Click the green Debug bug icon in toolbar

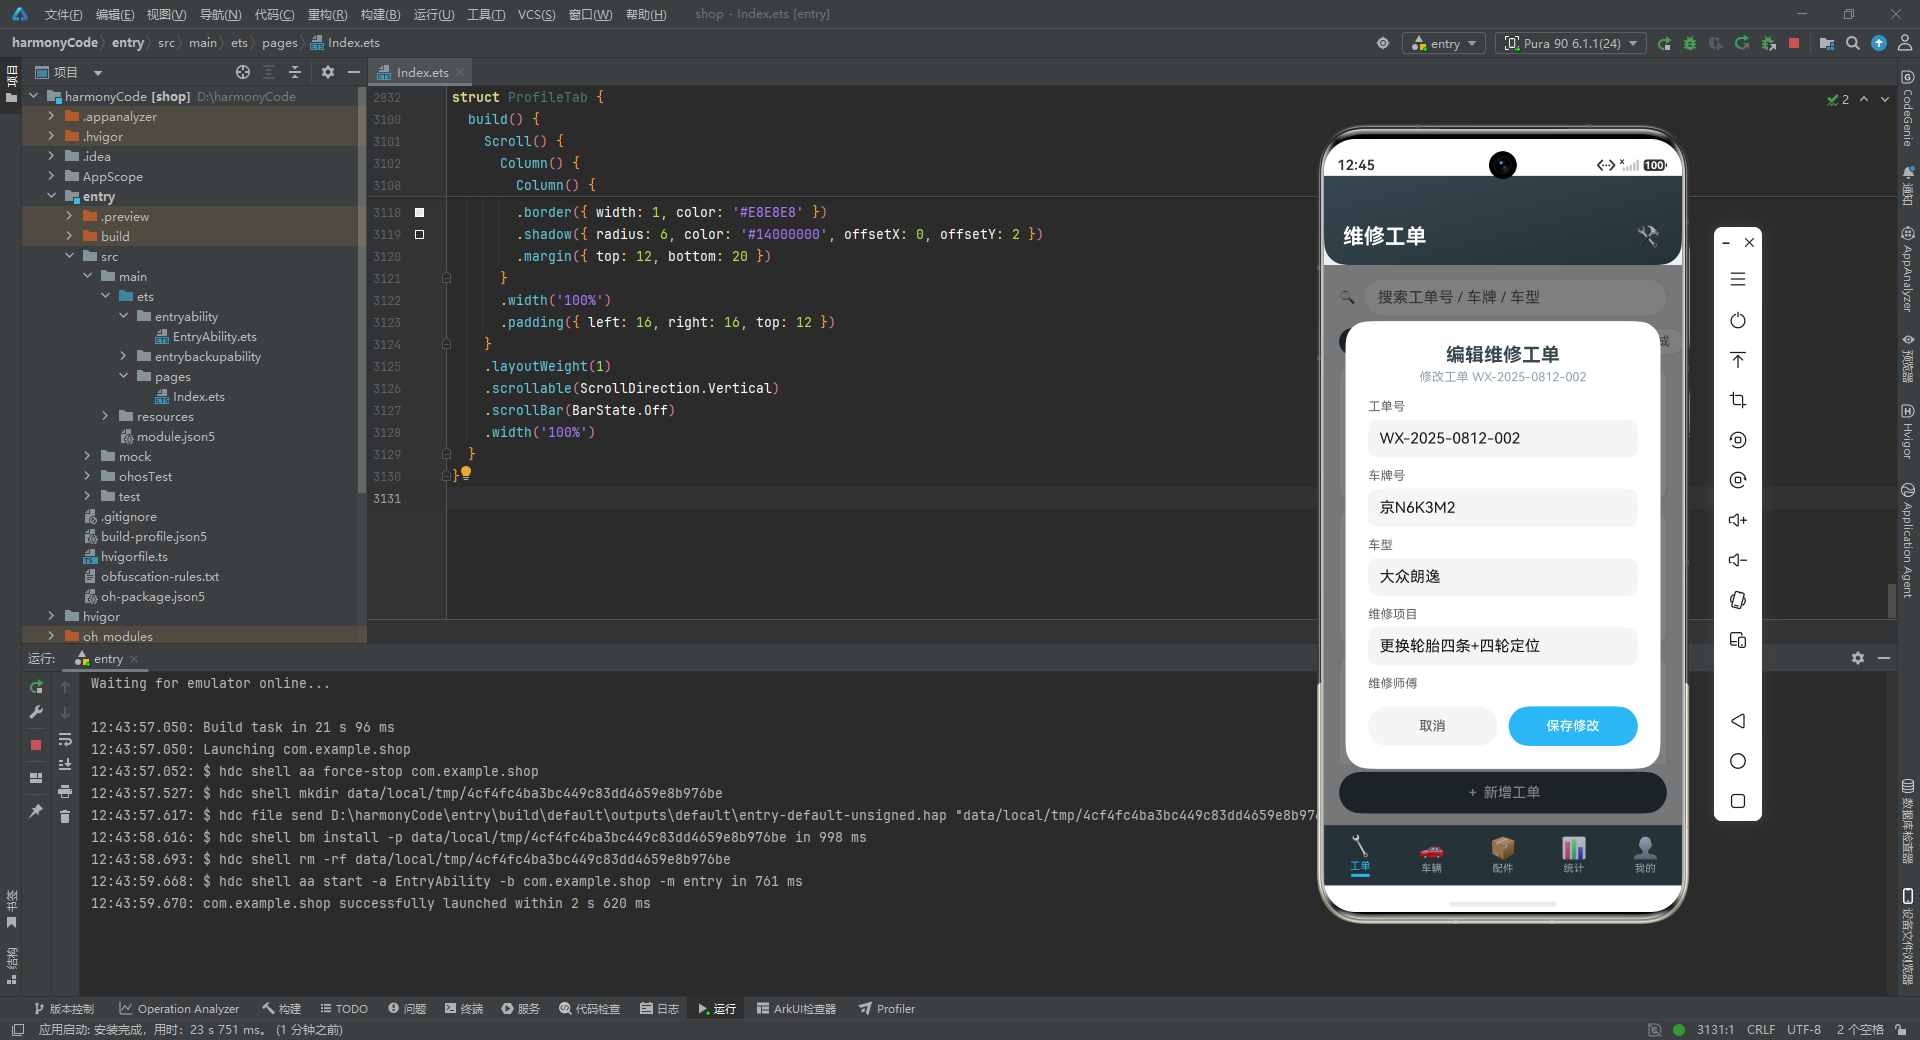click(x=1690, y=43)
